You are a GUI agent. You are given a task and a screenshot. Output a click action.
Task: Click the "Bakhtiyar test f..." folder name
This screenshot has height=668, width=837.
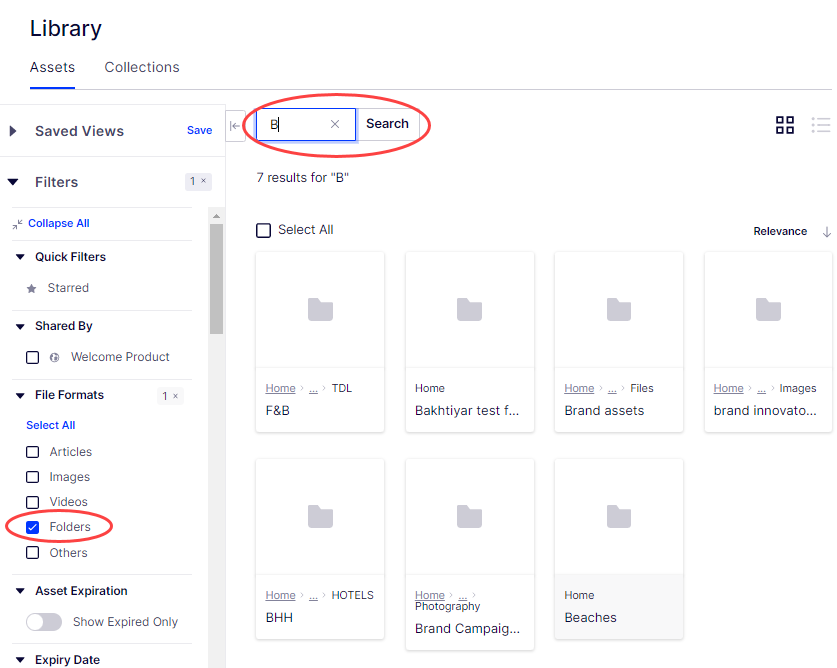point(467,411)
